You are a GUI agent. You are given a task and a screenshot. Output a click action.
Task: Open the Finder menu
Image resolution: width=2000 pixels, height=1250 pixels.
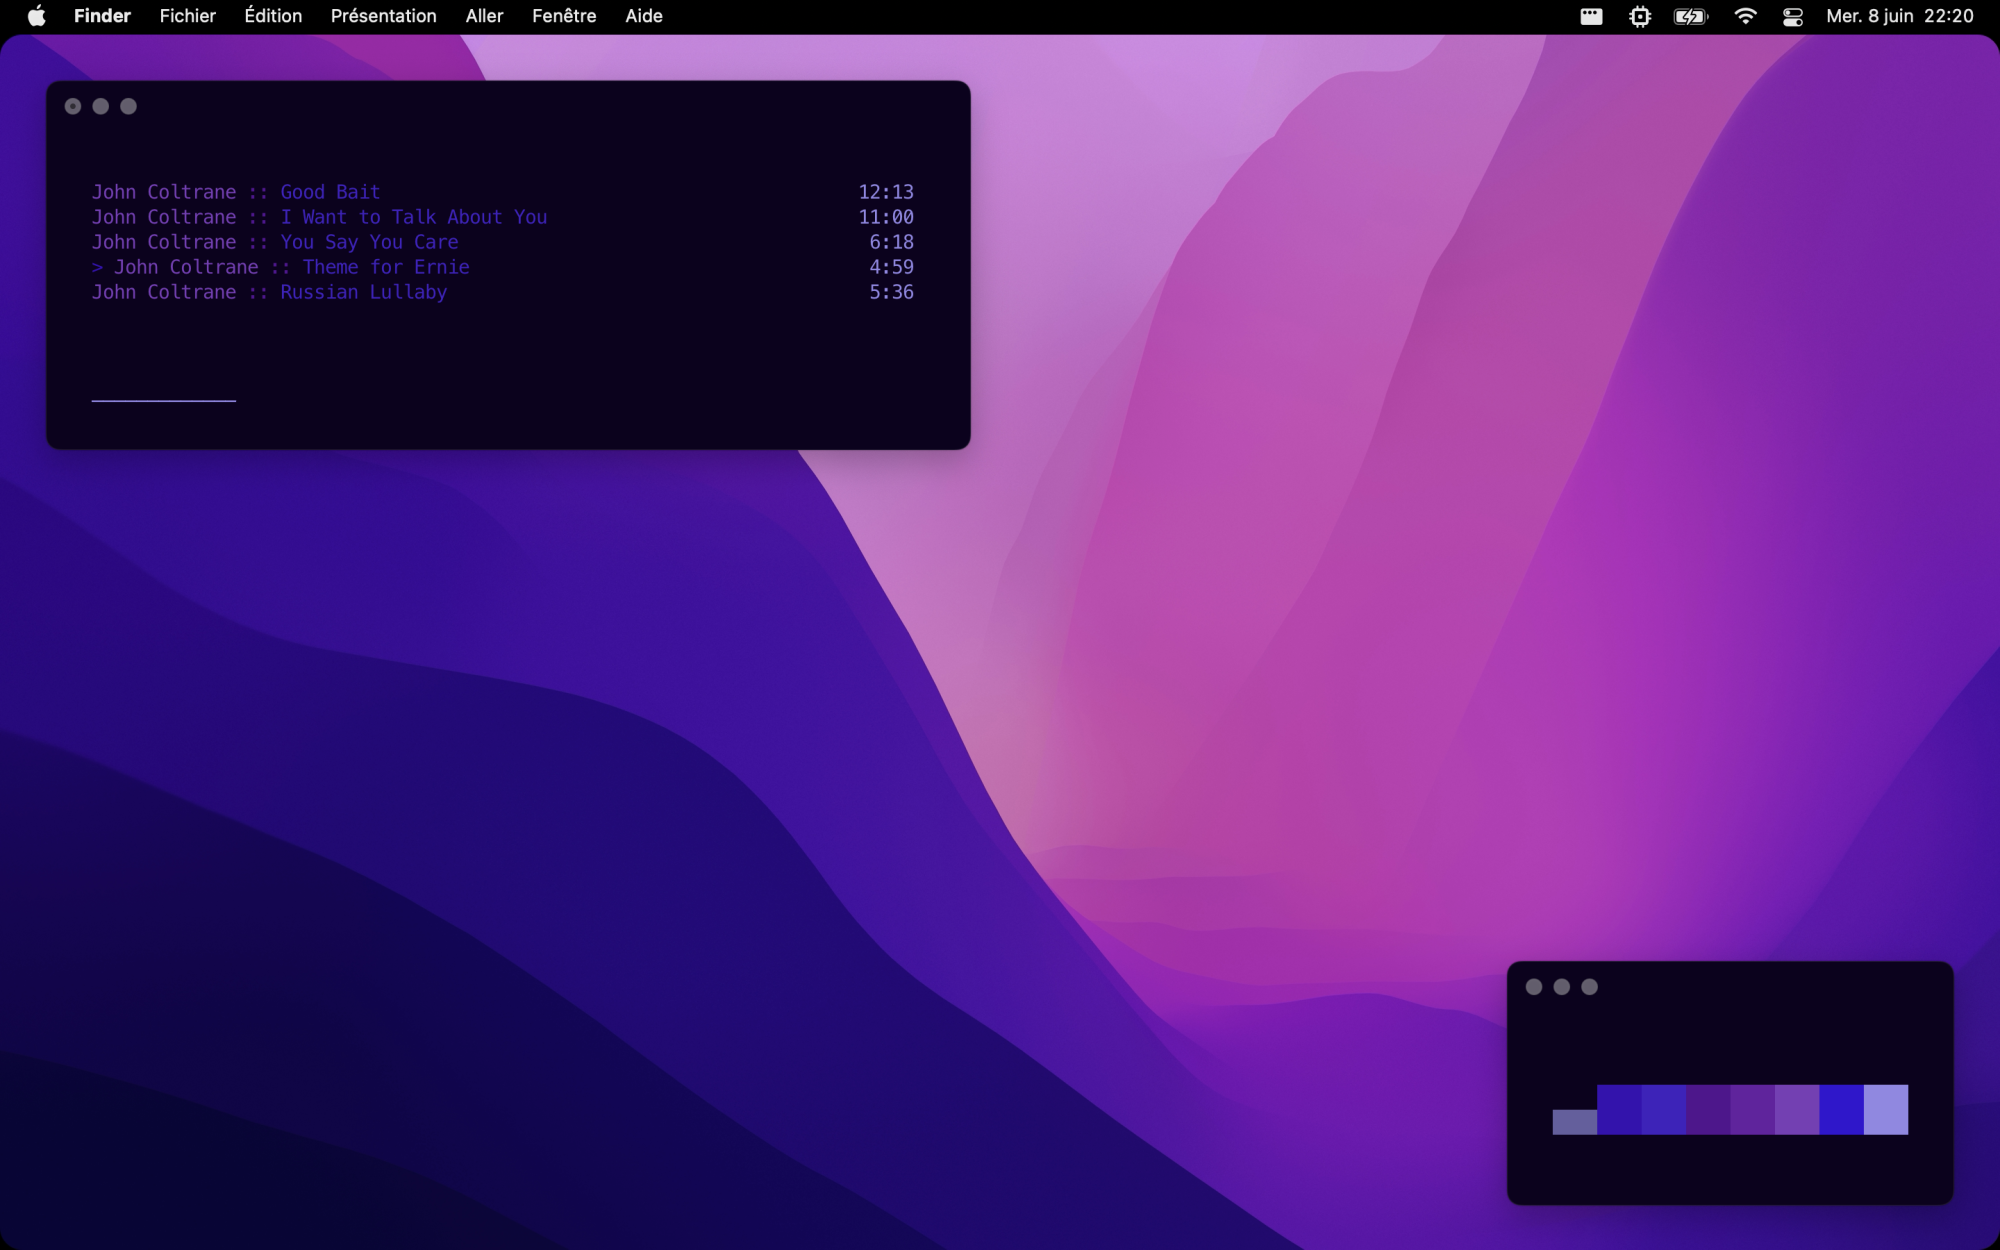[102, 16]
